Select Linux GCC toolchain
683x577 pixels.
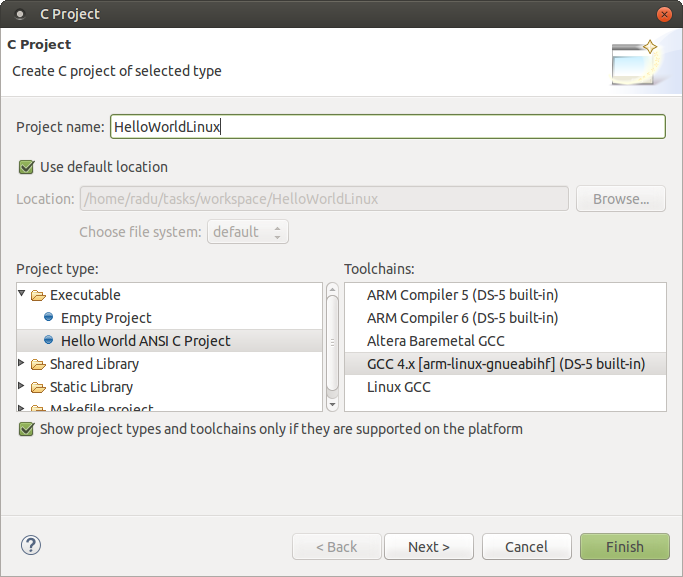coord(399,387)
